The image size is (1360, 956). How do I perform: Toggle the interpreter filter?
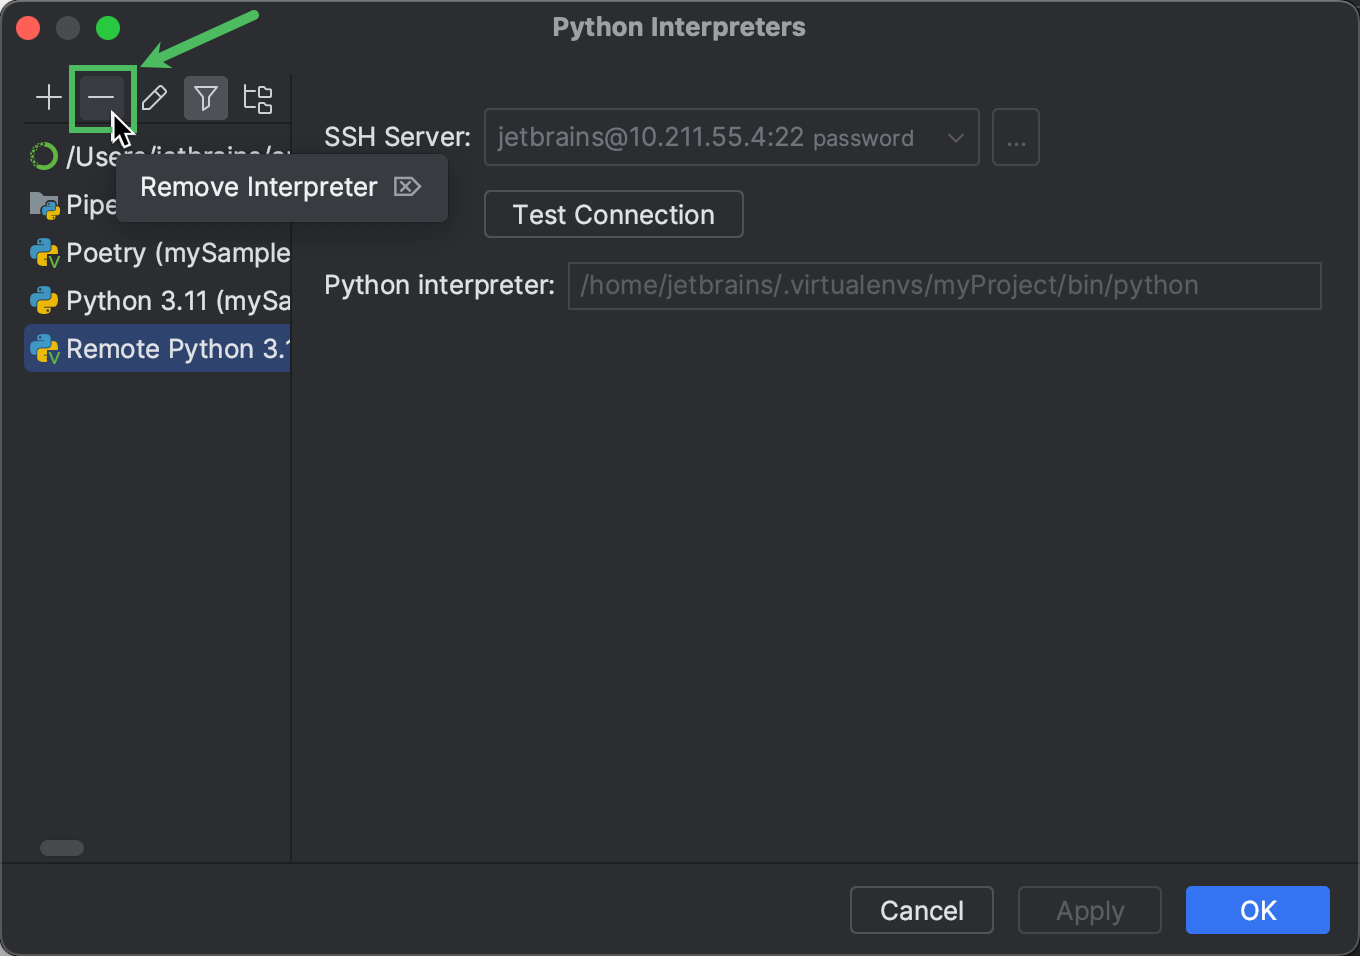(205, 97)
